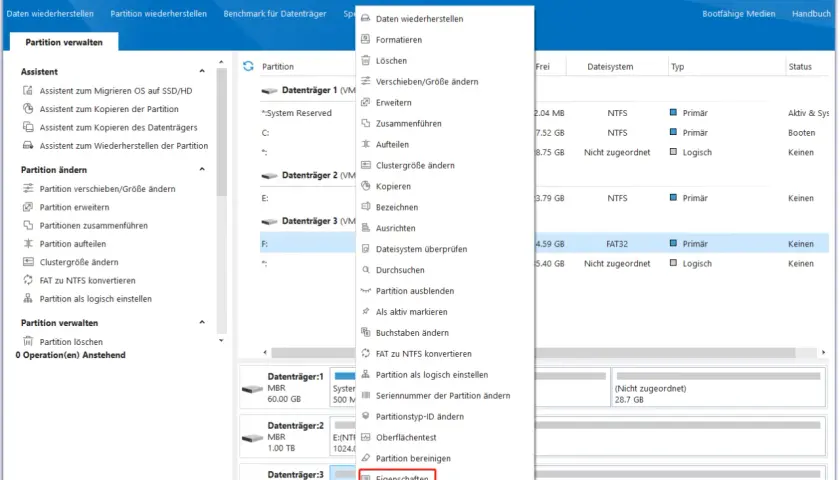840x480 pixels.
Task: Click the Verschieben/Größe ändern menu icon
Action: [x=365, y=81]
